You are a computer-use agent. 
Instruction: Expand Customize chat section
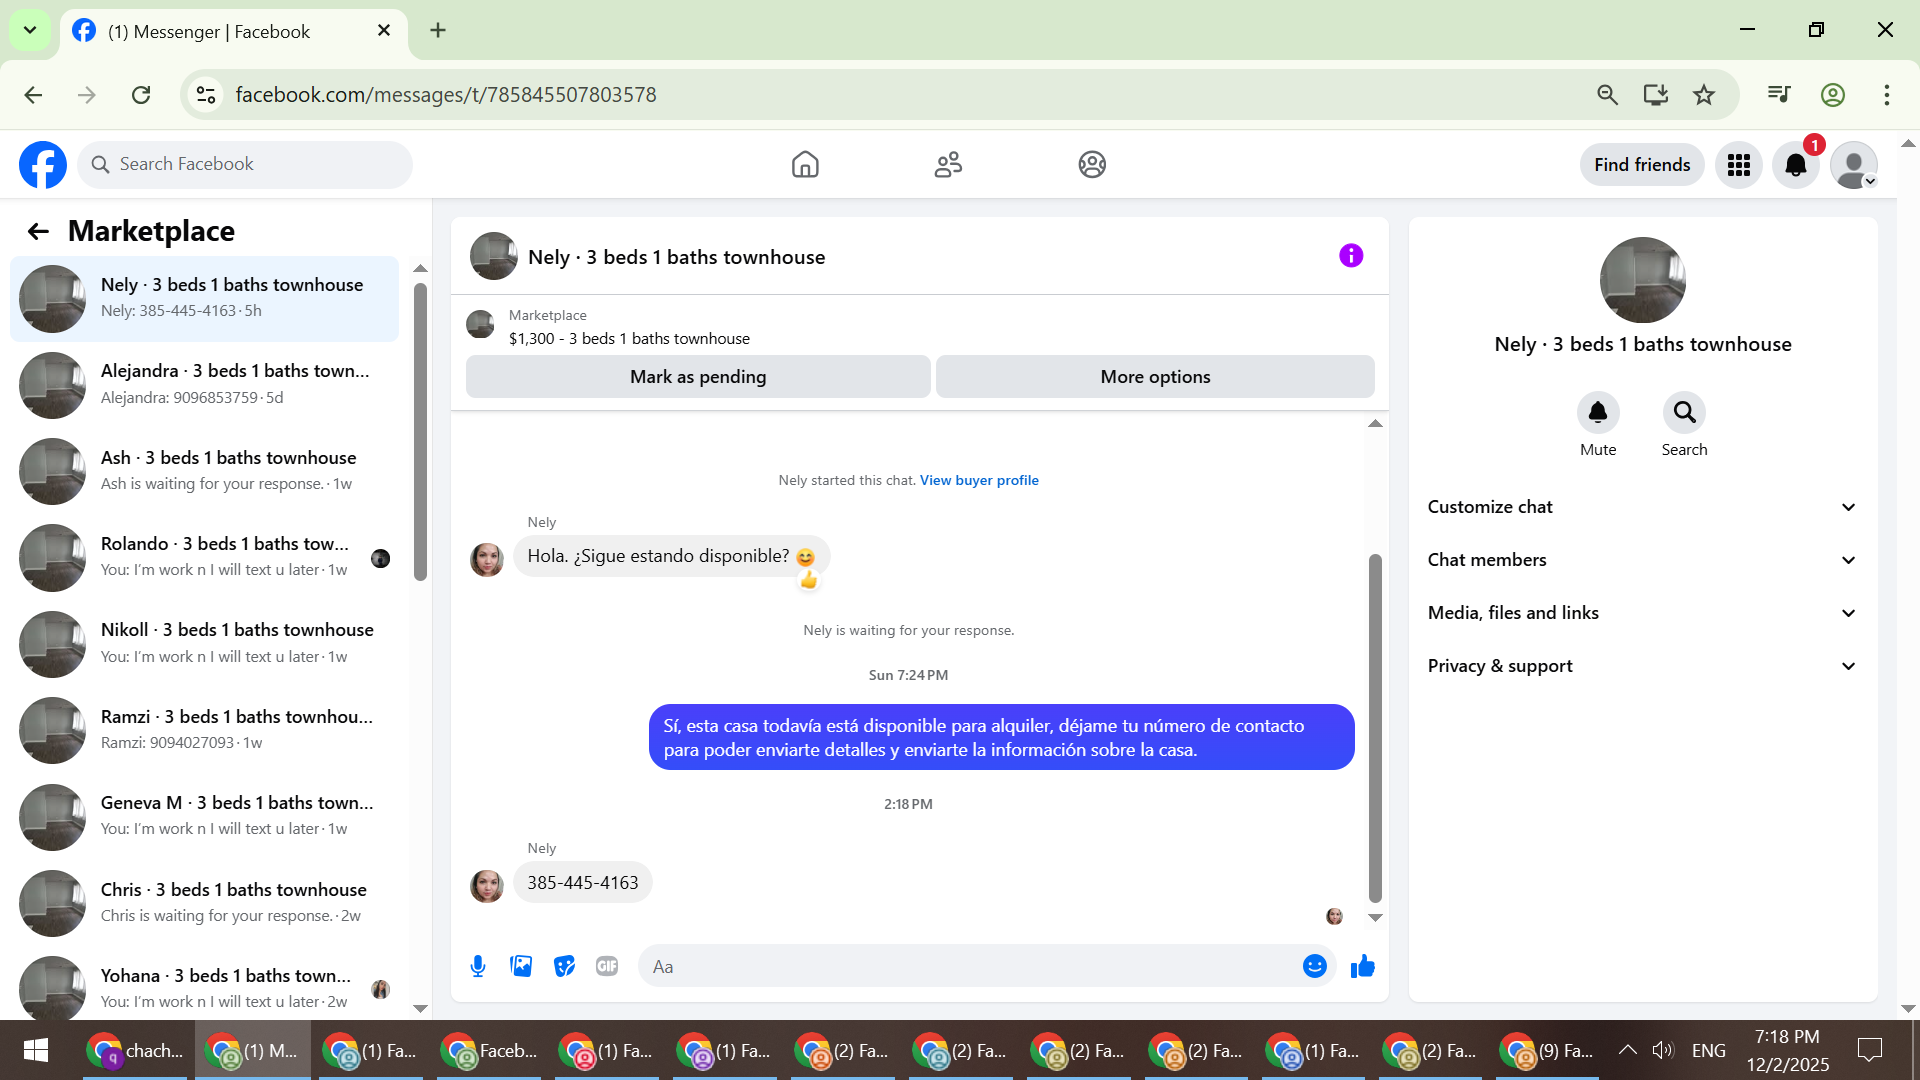(1642, 507)
